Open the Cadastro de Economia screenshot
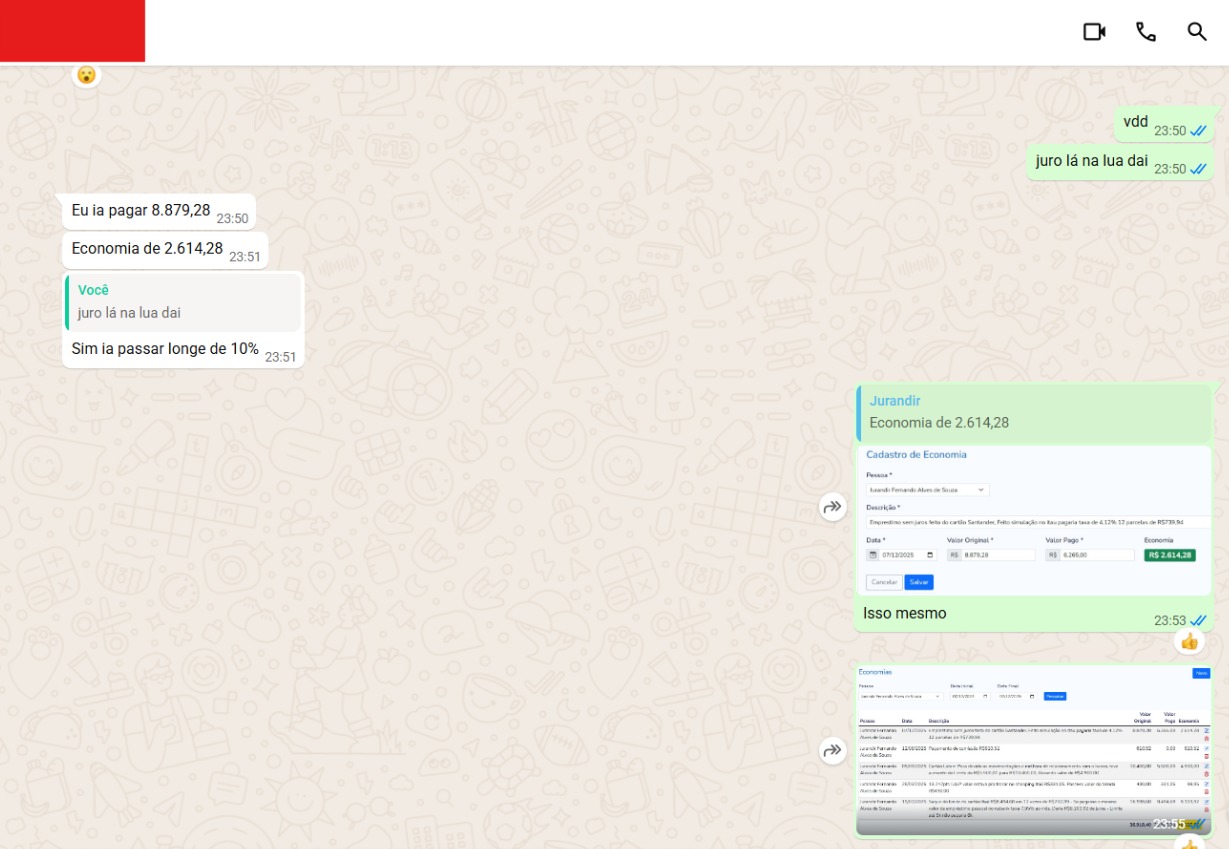 point(1034,518)
